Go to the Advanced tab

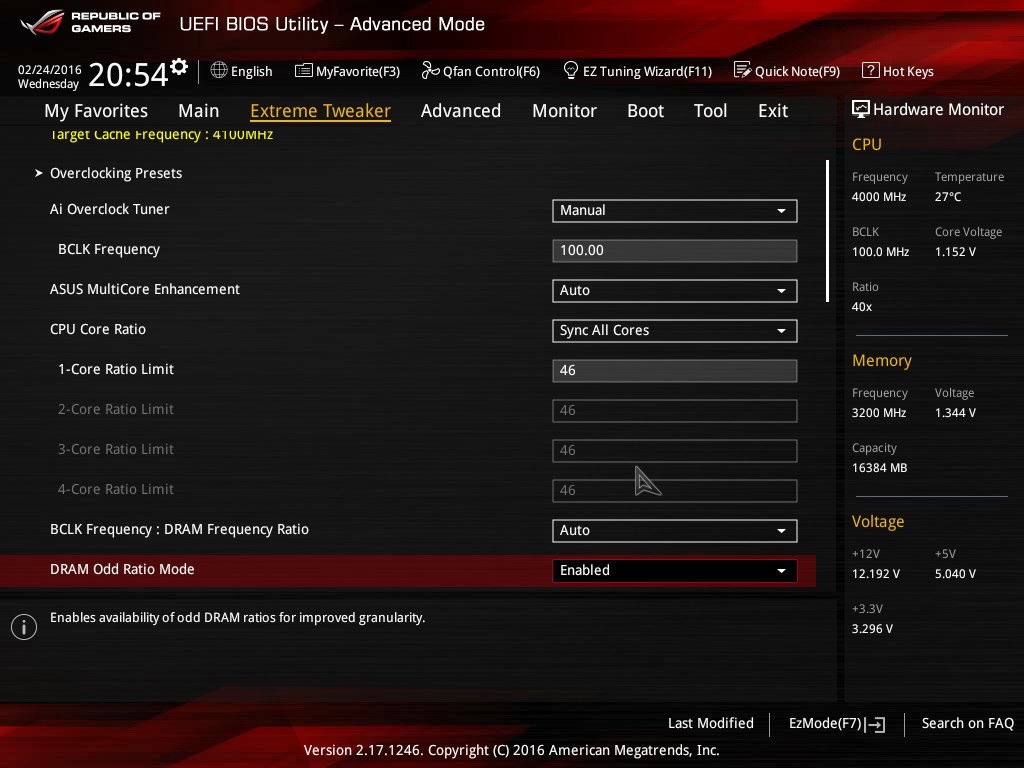click(x=461, y=111)
